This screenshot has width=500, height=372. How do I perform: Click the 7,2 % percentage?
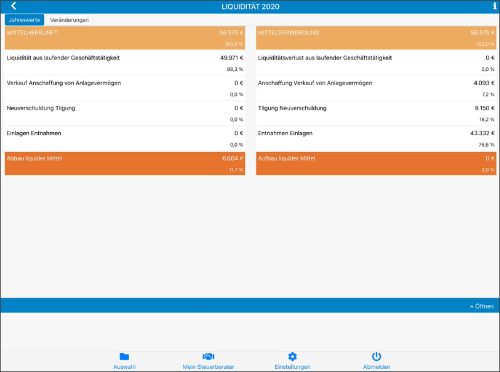[x=488, y=94]
